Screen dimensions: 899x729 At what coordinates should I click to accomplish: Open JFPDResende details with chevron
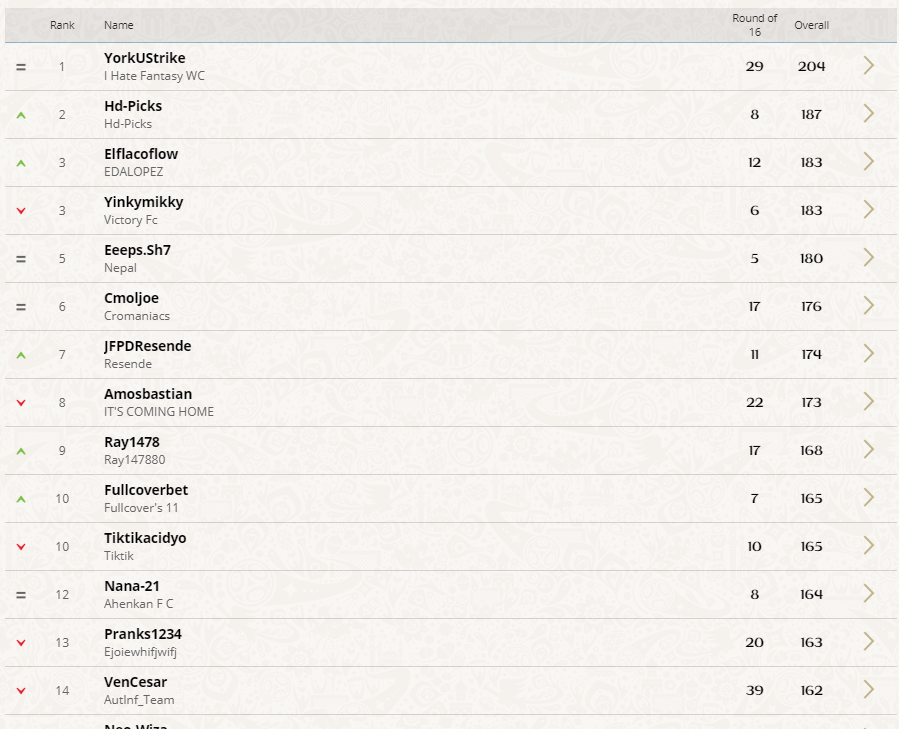[x=869, y=354]
